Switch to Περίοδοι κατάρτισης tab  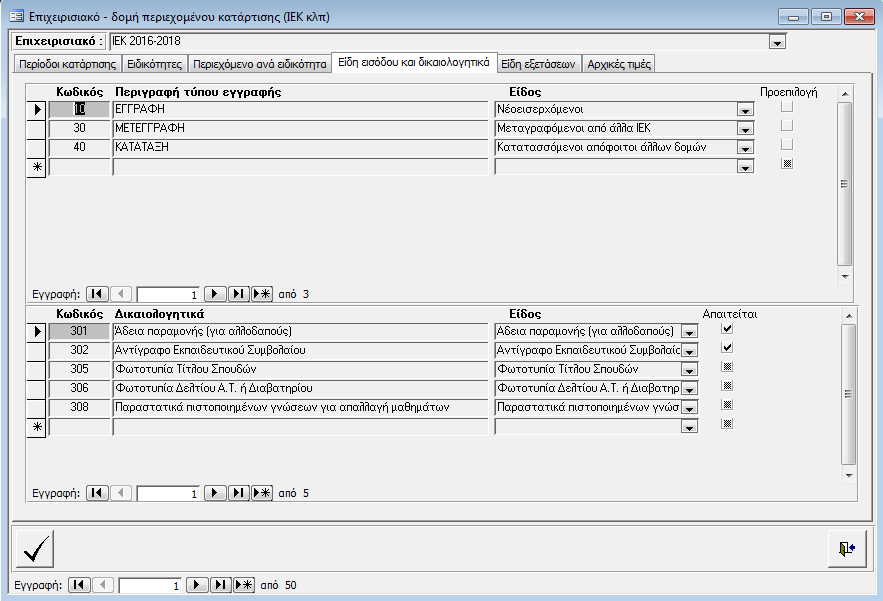(68, 64)
